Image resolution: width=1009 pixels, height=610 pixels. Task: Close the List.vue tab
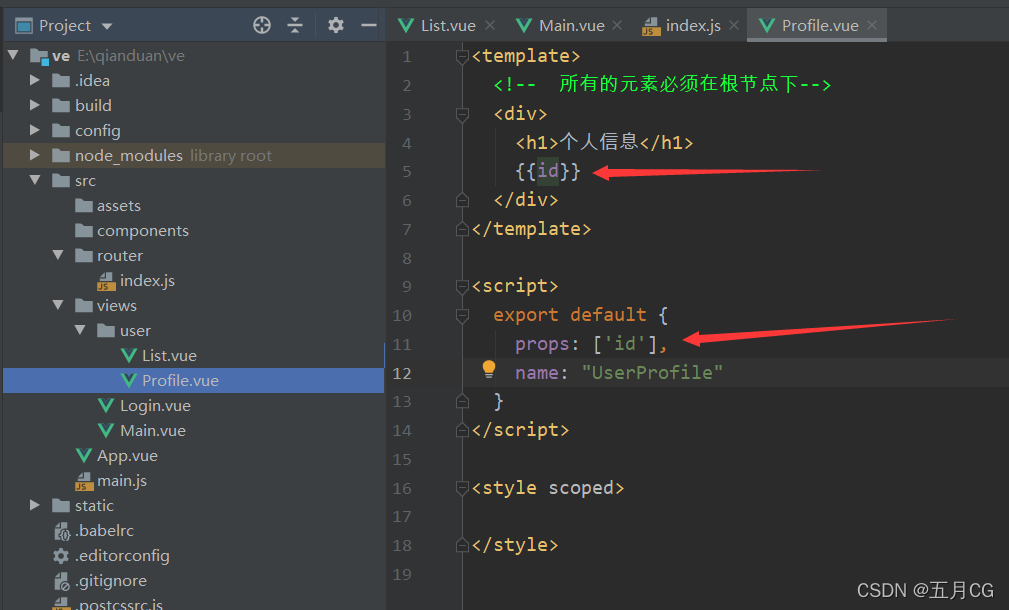(490, 25)
